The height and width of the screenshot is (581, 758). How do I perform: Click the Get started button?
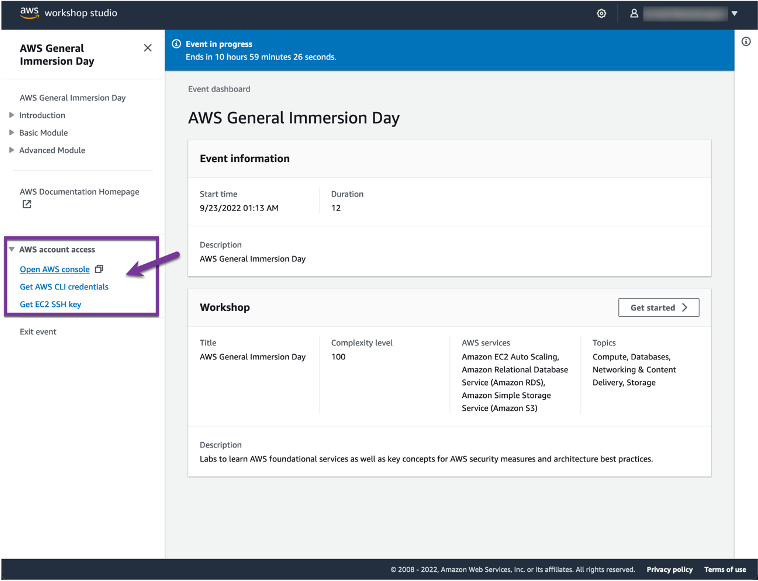(658, 307)
